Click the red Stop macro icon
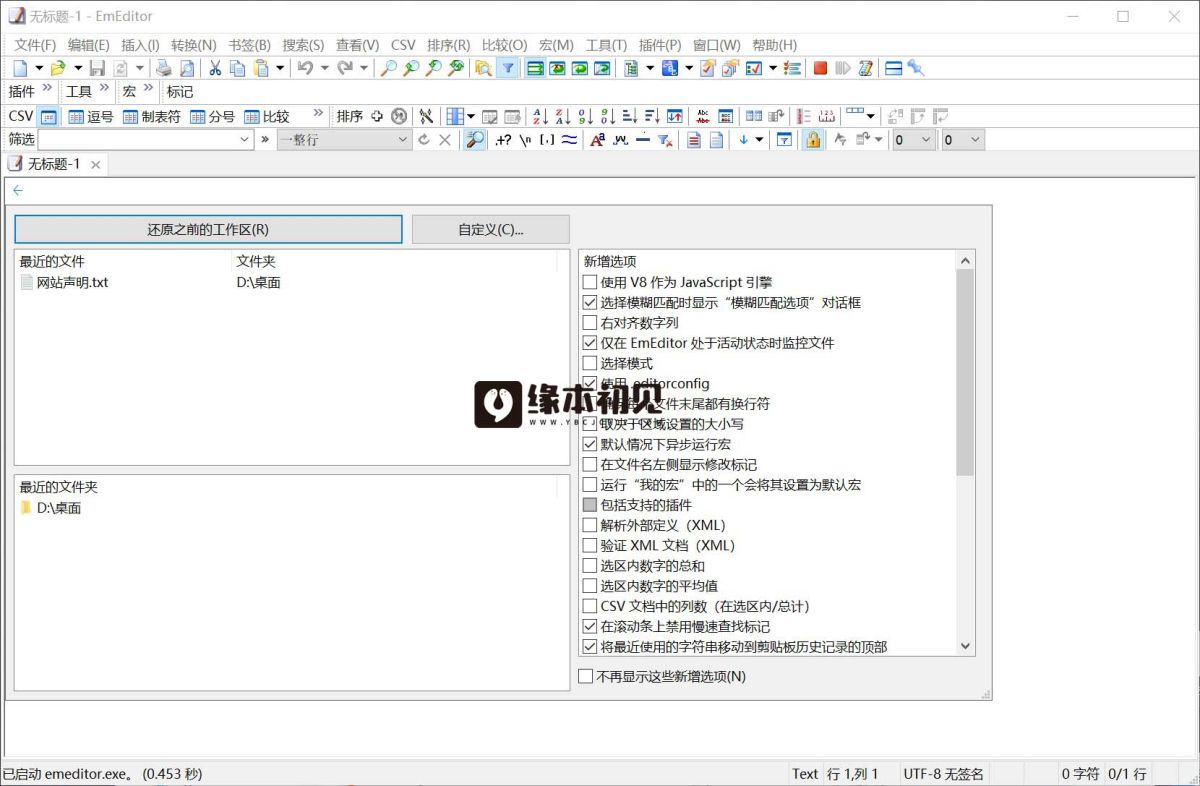Image resolution: width=1200 pixels, height=786 pixels. click(820, 68)
